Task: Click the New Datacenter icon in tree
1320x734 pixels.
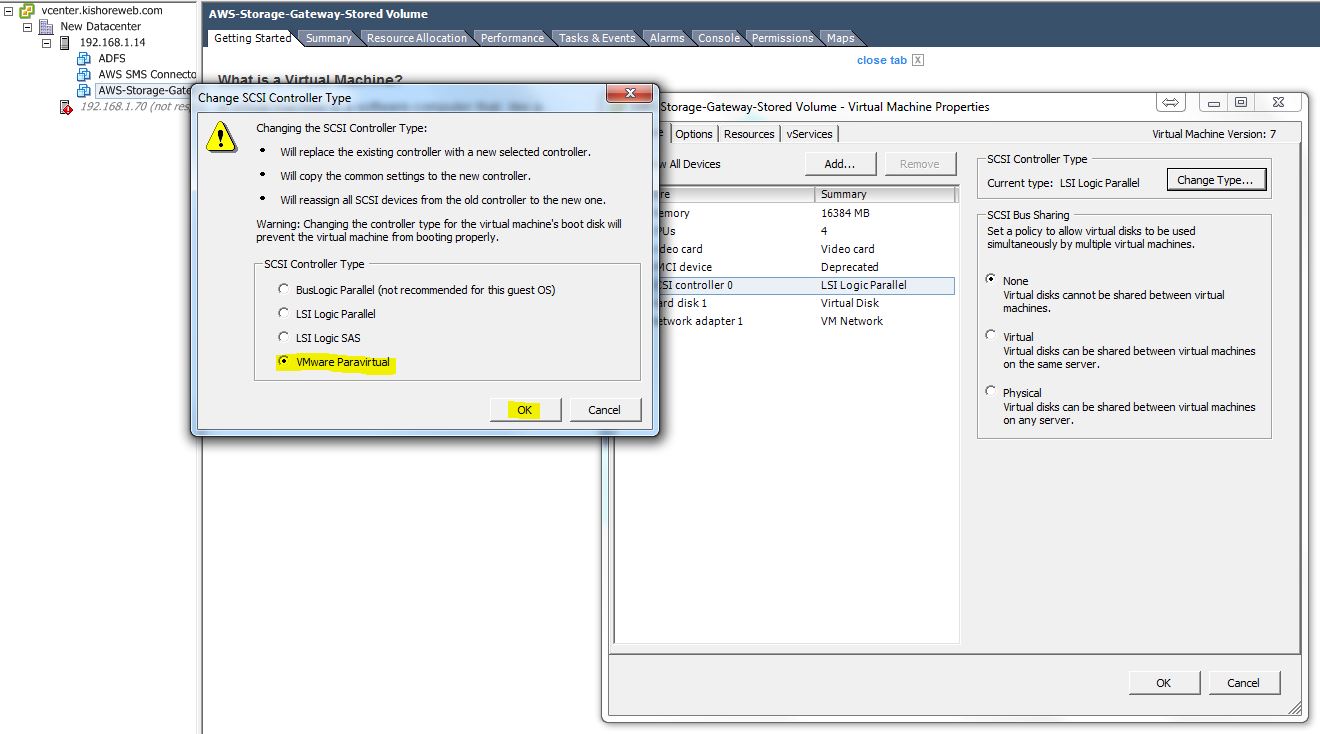Action: (46, 27)
